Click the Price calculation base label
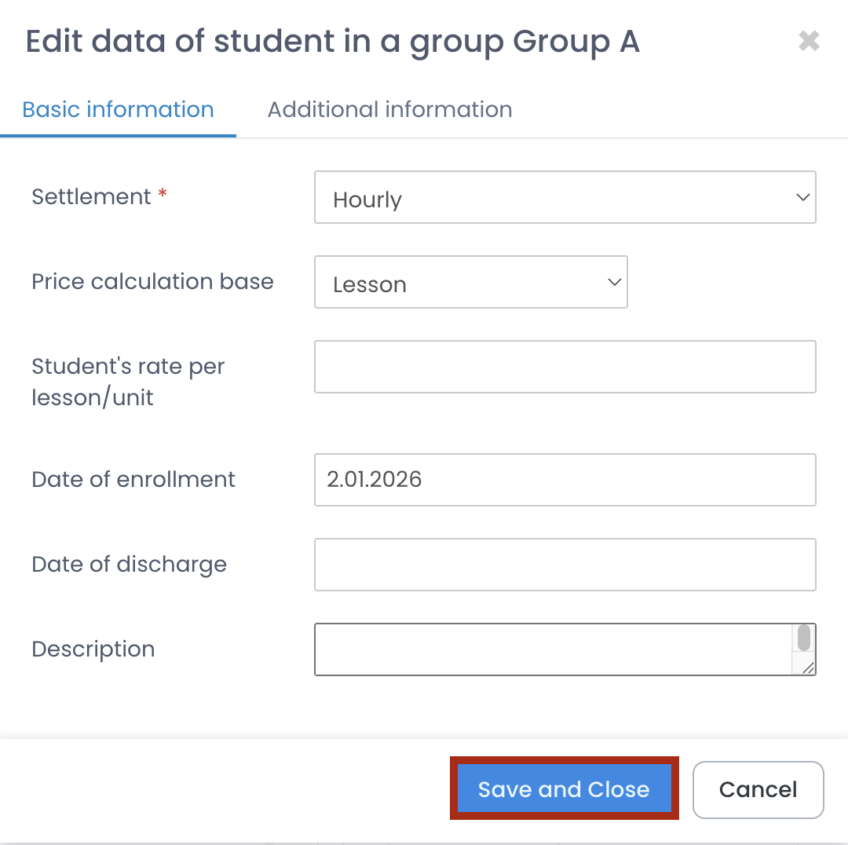This screenshot has width=848, height=845. 152,282
